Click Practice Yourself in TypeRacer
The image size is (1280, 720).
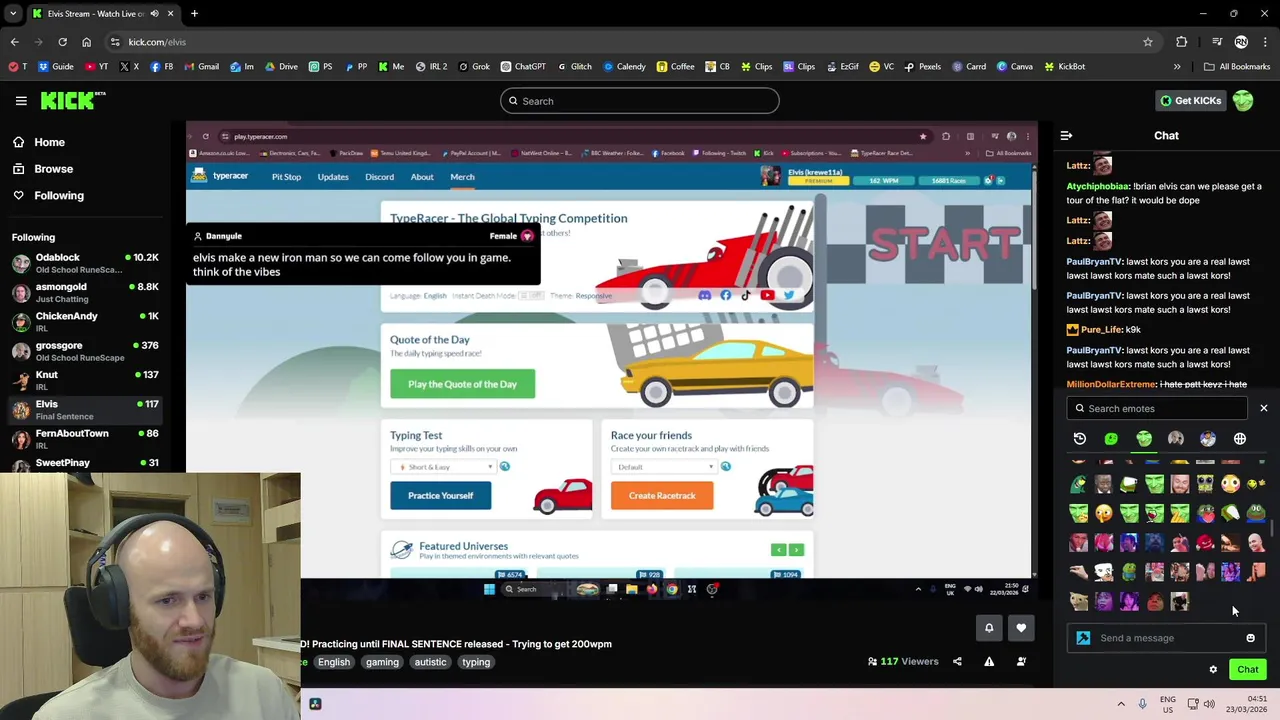point(441,496)
